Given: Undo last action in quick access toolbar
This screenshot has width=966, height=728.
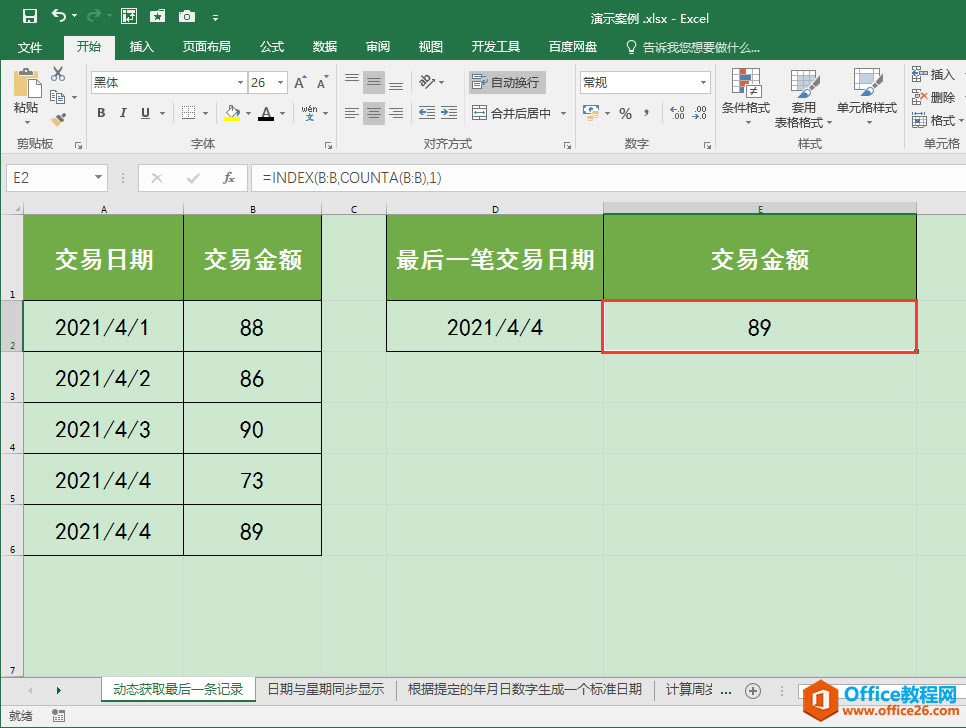Looking at the screenshot, I should (59, 15).
